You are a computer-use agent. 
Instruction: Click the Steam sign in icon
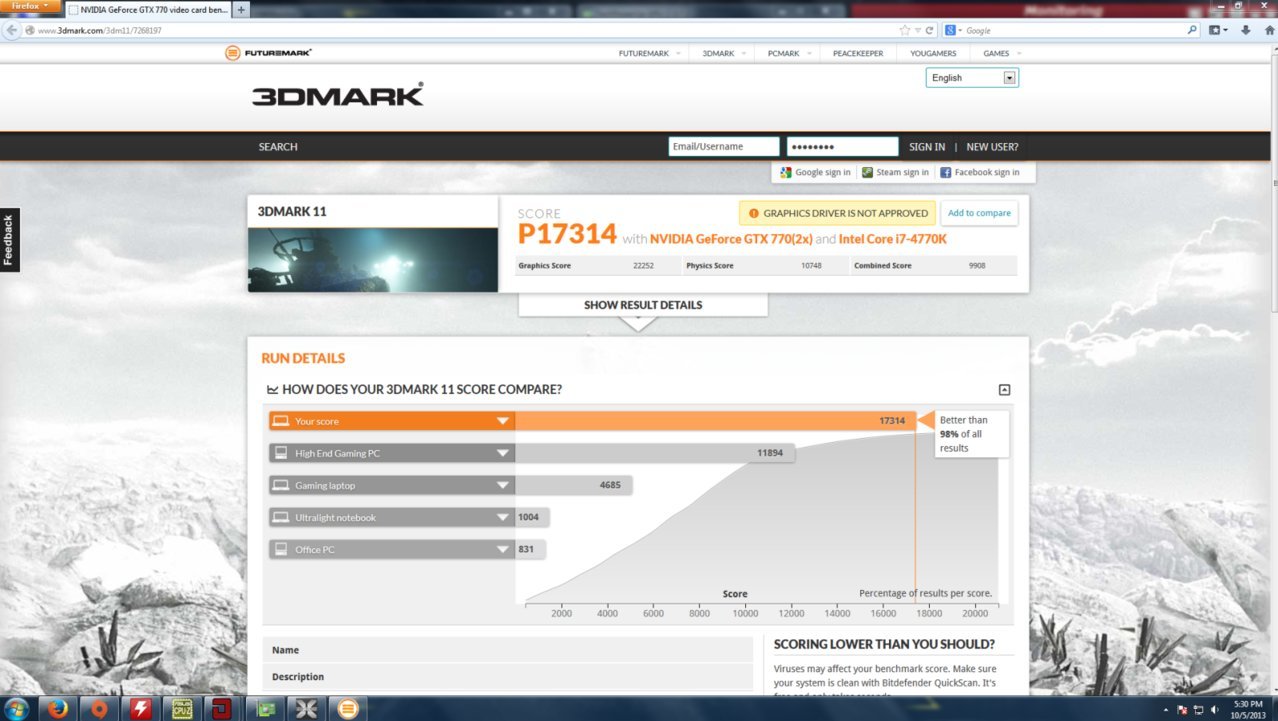point(867,172)
